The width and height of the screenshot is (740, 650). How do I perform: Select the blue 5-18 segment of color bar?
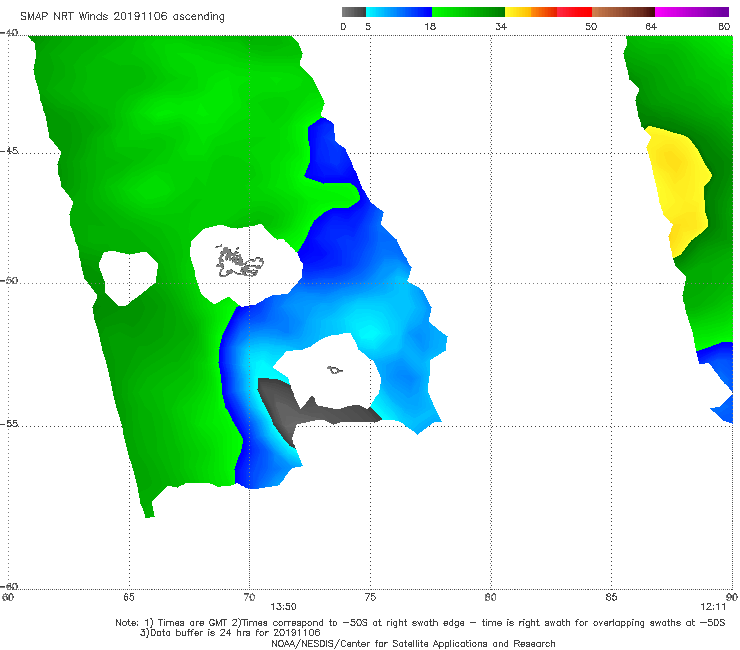(399, 12)
